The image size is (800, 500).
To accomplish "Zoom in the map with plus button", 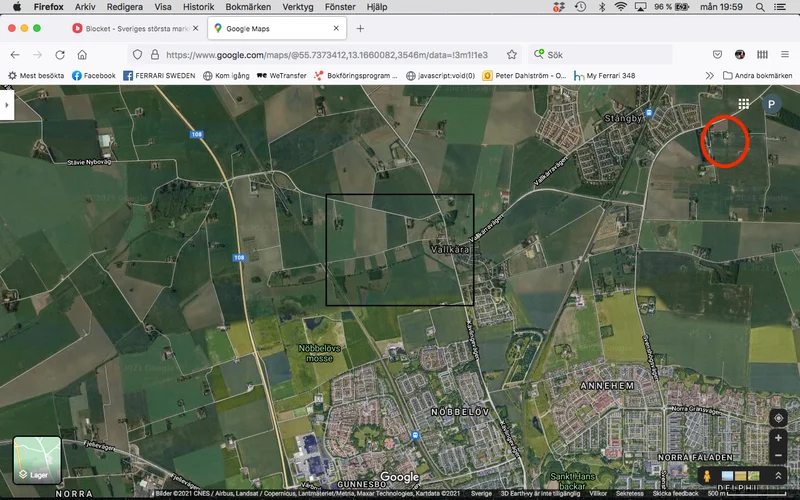I will [778, 438].
